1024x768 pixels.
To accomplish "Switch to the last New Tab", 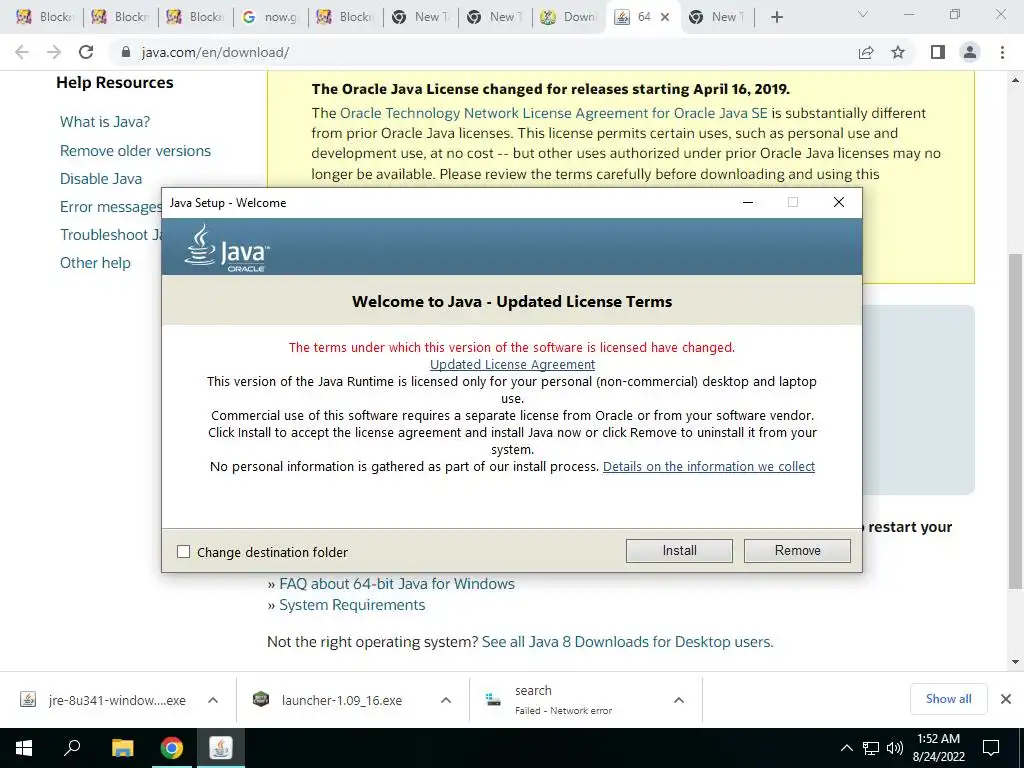I will click(717, 17).
